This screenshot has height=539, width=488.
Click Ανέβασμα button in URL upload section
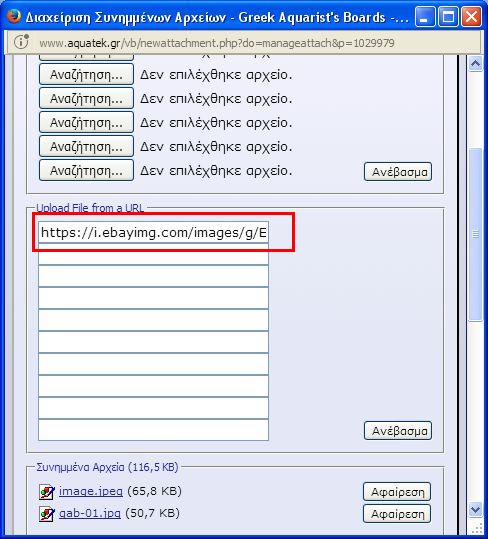click(398, 431)
